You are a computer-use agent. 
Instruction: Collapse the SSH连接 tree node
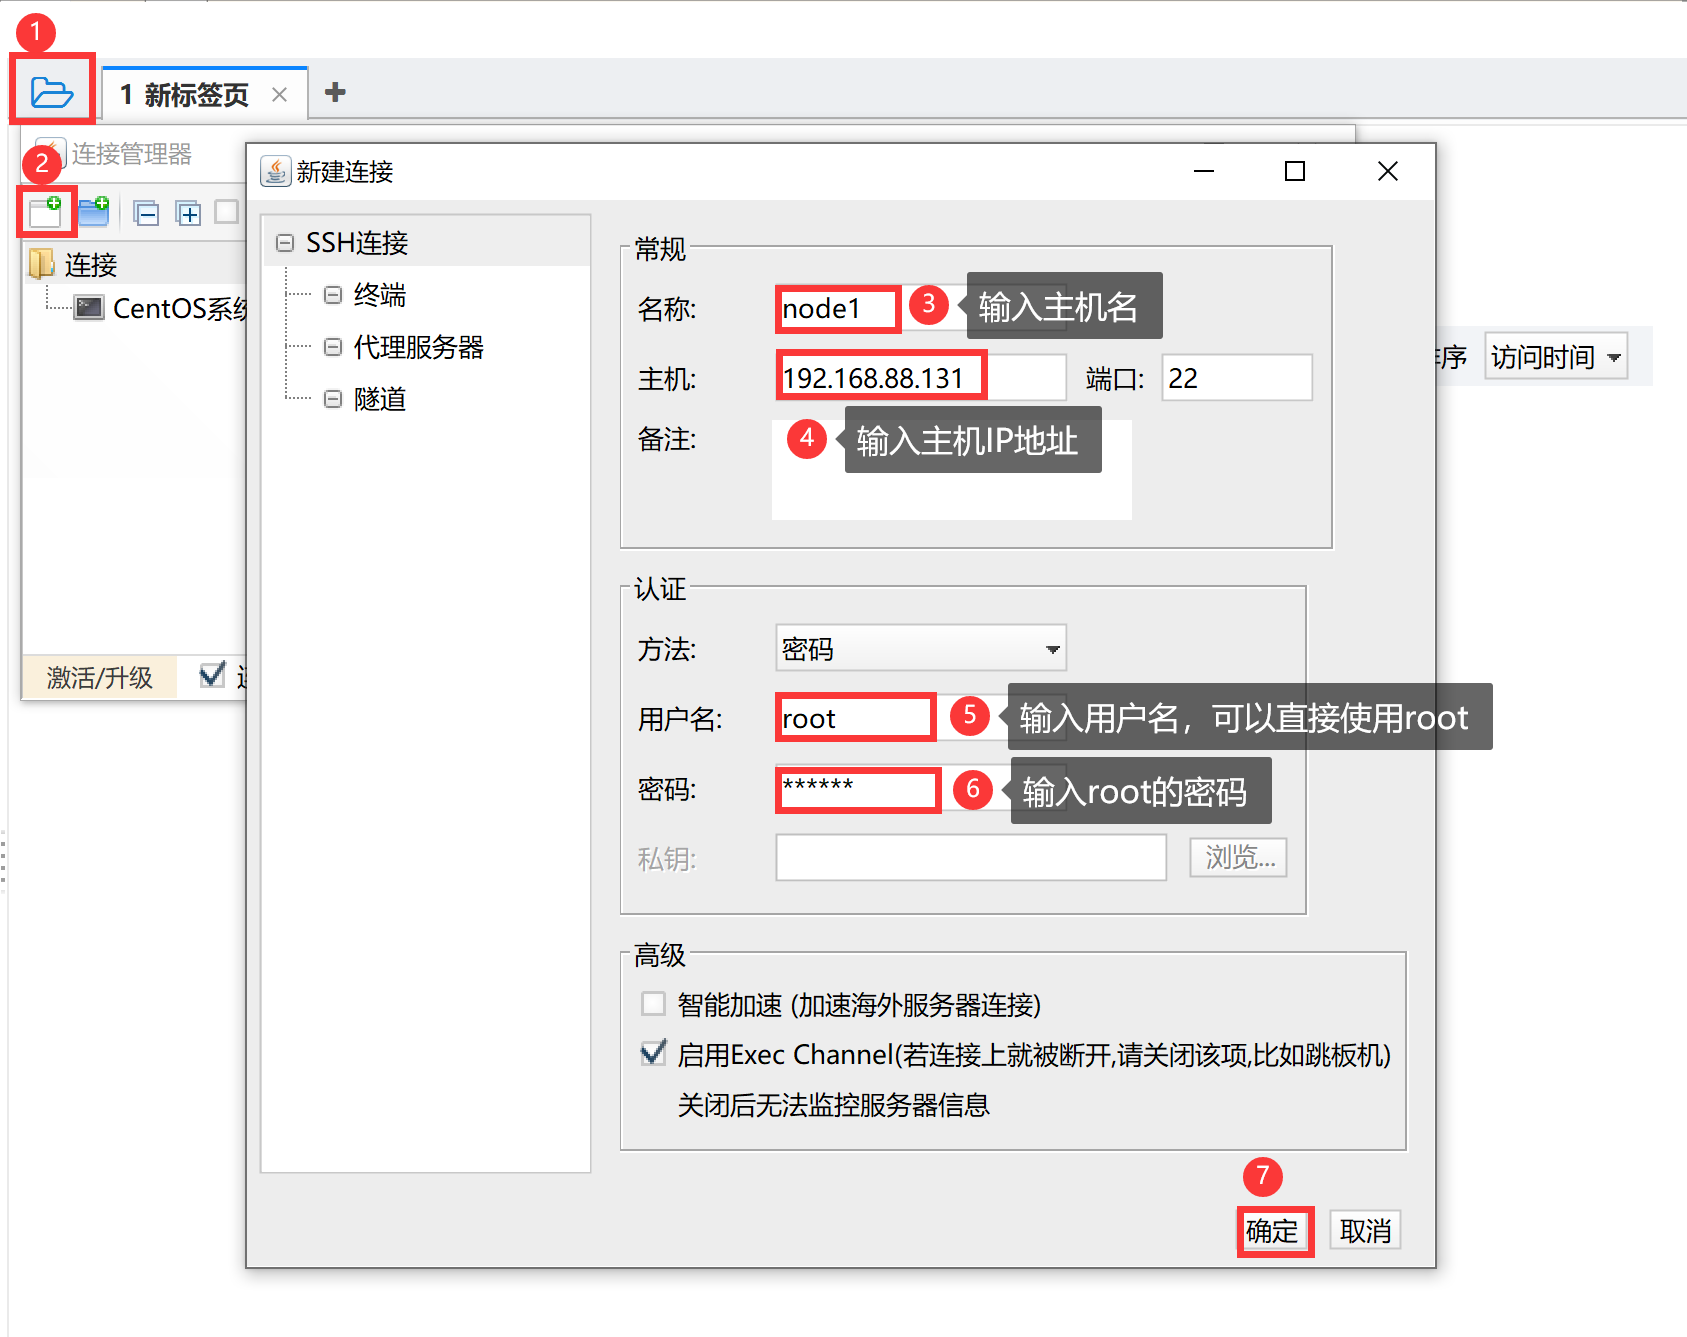tap(285, 243)
